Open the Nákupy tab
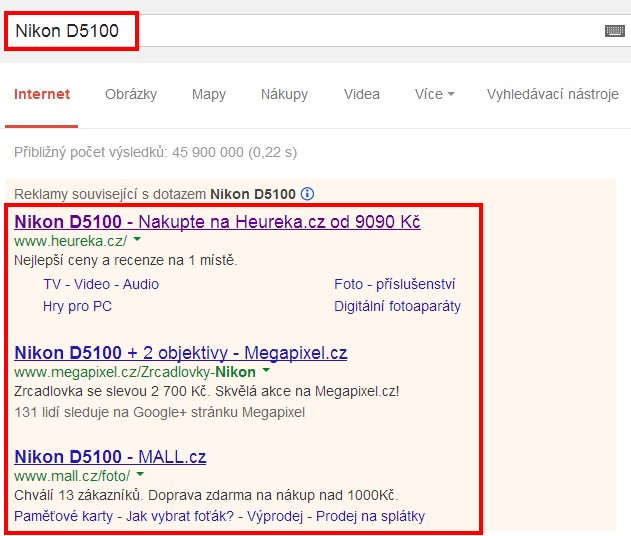This screenshot has width=631, height=536. tap(284, 94)
